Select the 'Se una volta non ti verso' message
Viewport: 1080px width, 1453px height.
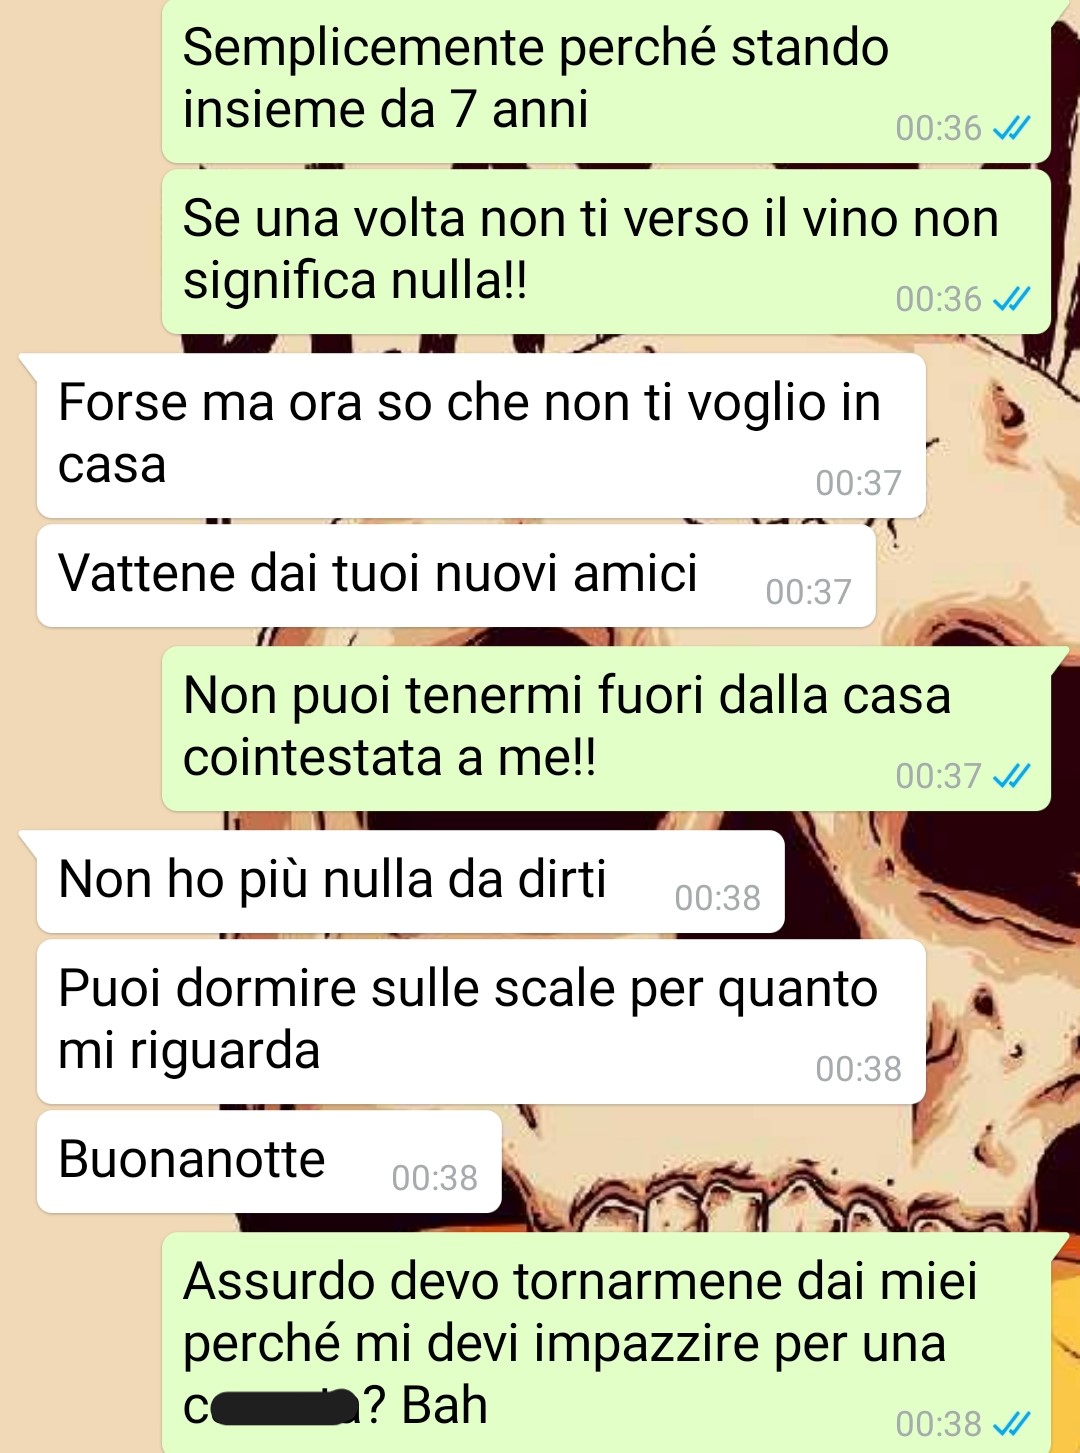(606, 252)
